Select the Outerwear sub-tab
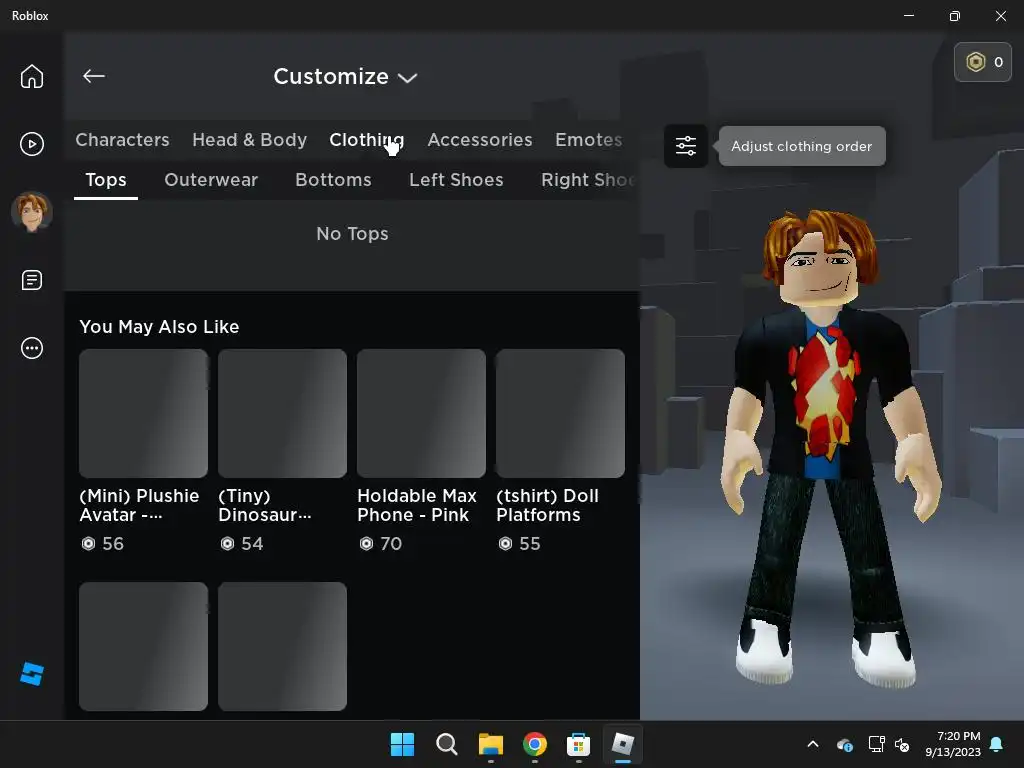This screenshot has height=768, width=1024. pyautogui.click(x=211, y=180)
